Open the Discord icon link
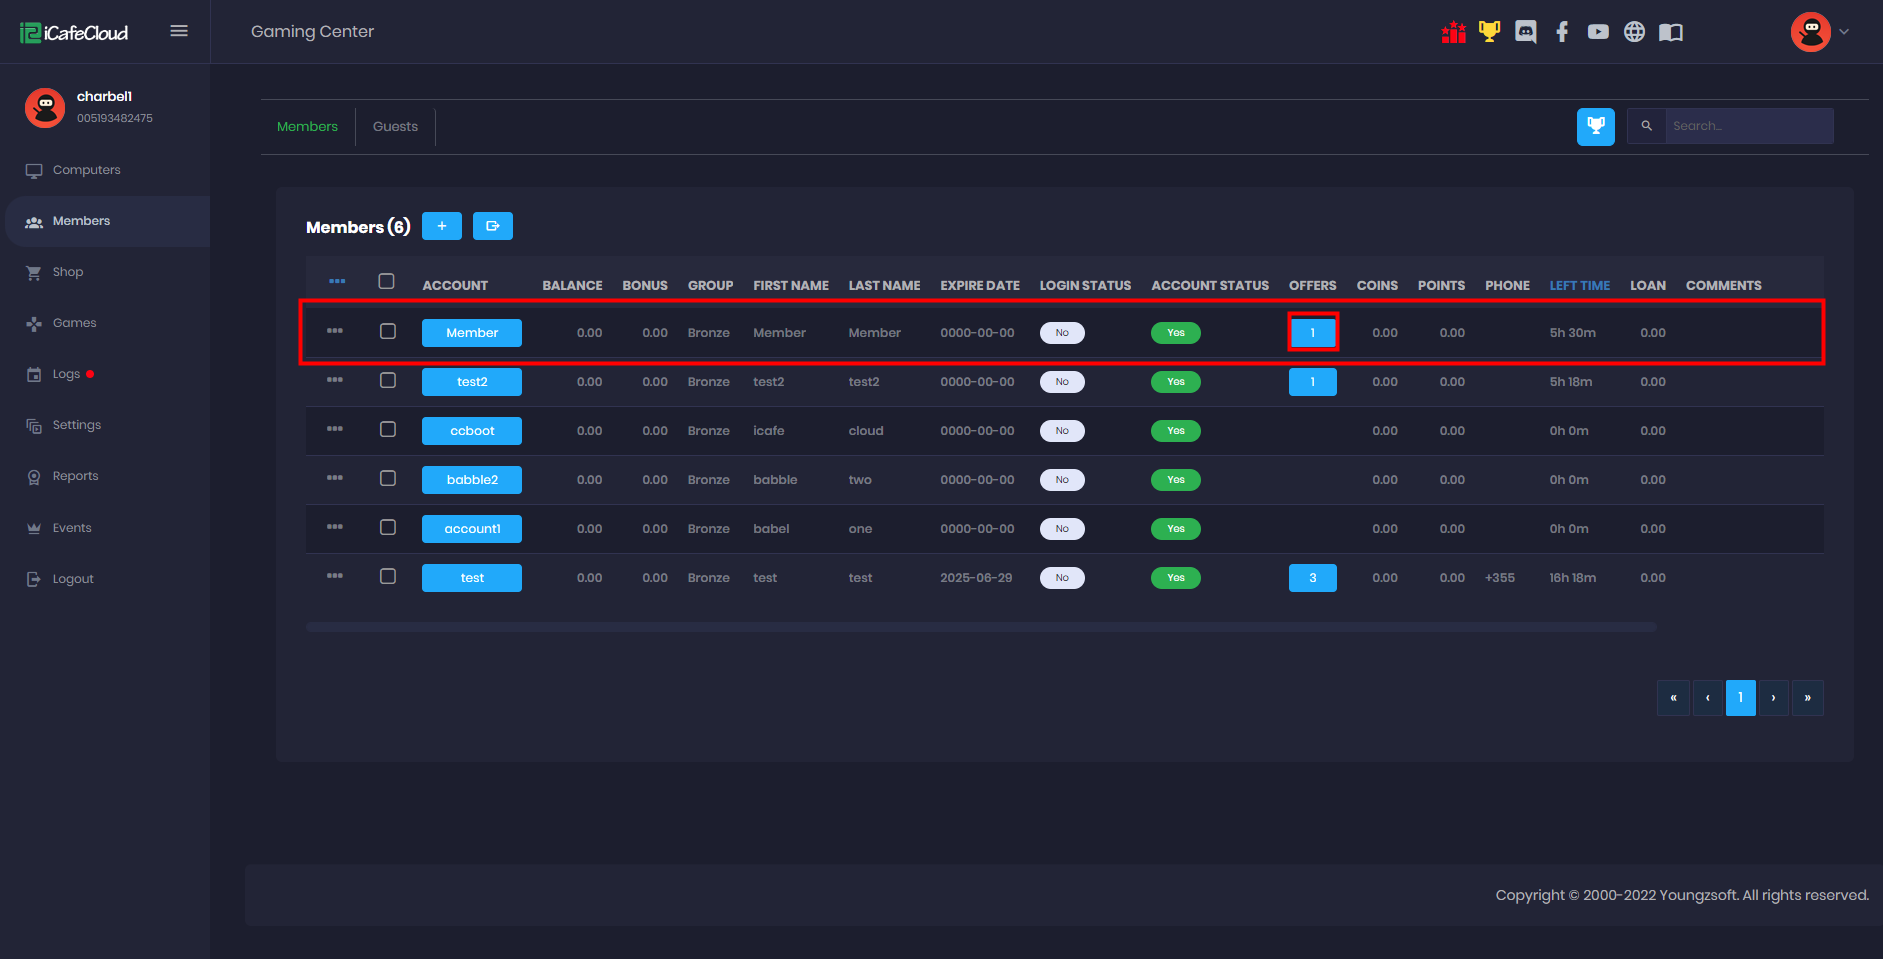The width and height of the screenshot is (1883, 959). [1525, 32]
